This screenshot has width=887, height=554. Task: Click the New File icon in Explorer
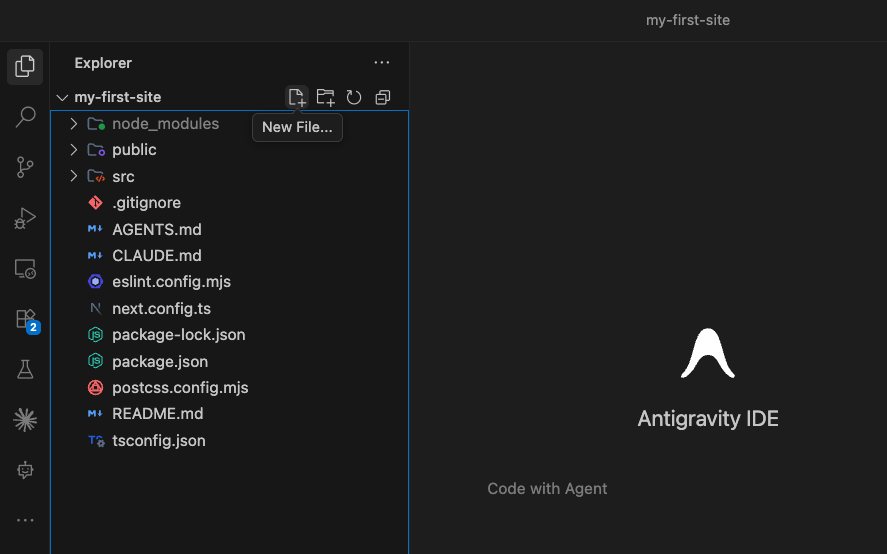pyautogui.click(x=296, y=97)
